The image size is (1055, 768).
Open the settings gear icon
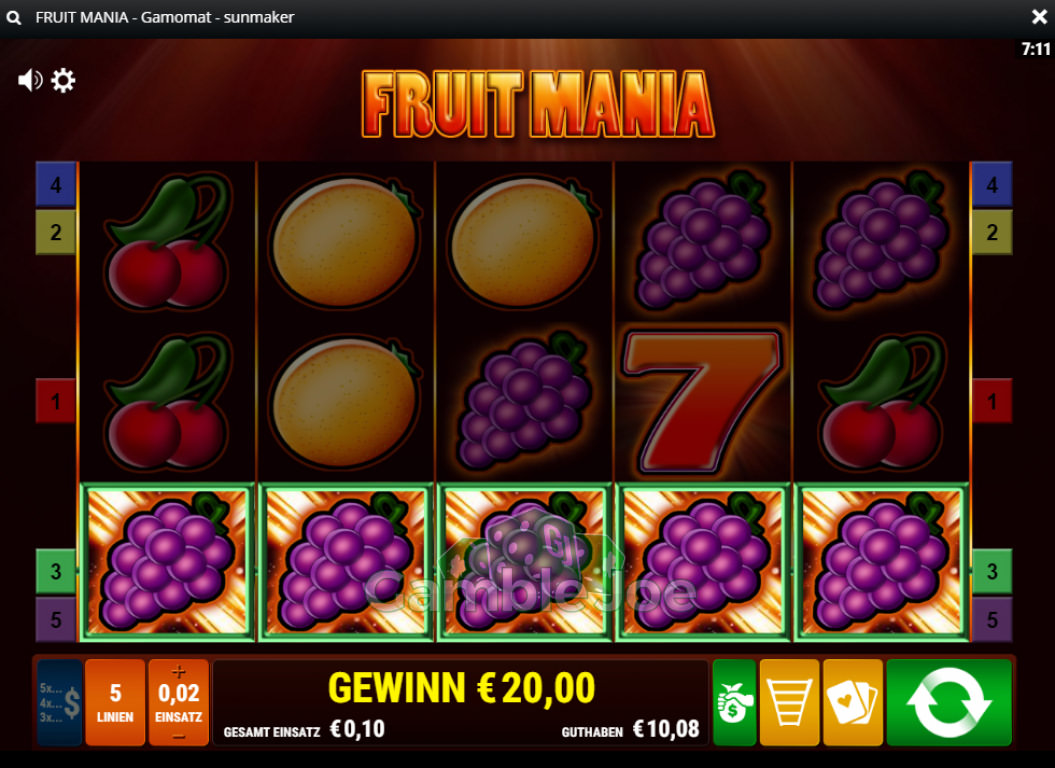pos(63,81)
